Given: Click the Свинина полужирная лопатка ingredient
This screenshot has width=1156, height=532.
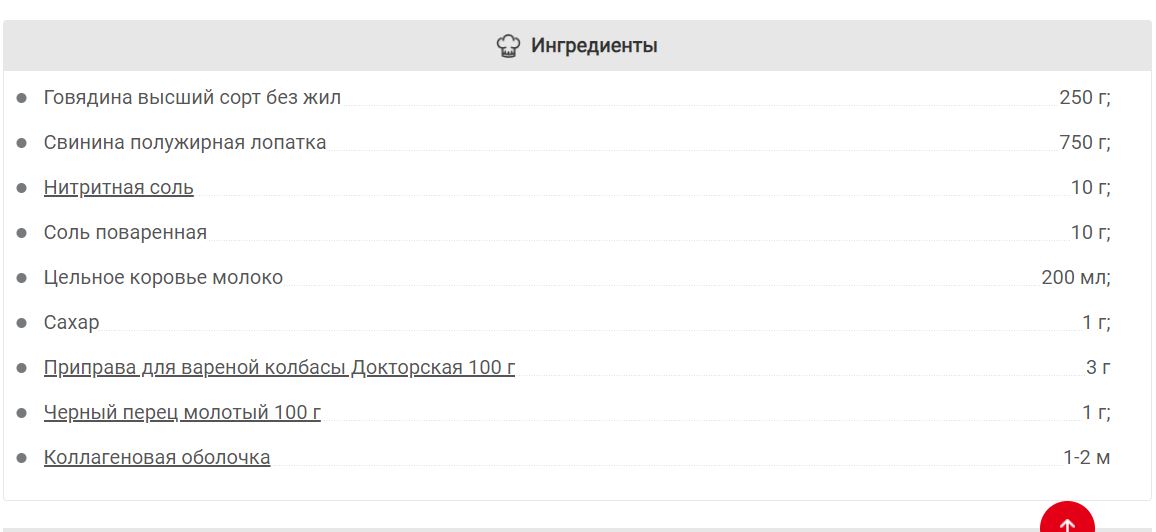Looking at the screenshot, I should [x=185, y=142].
